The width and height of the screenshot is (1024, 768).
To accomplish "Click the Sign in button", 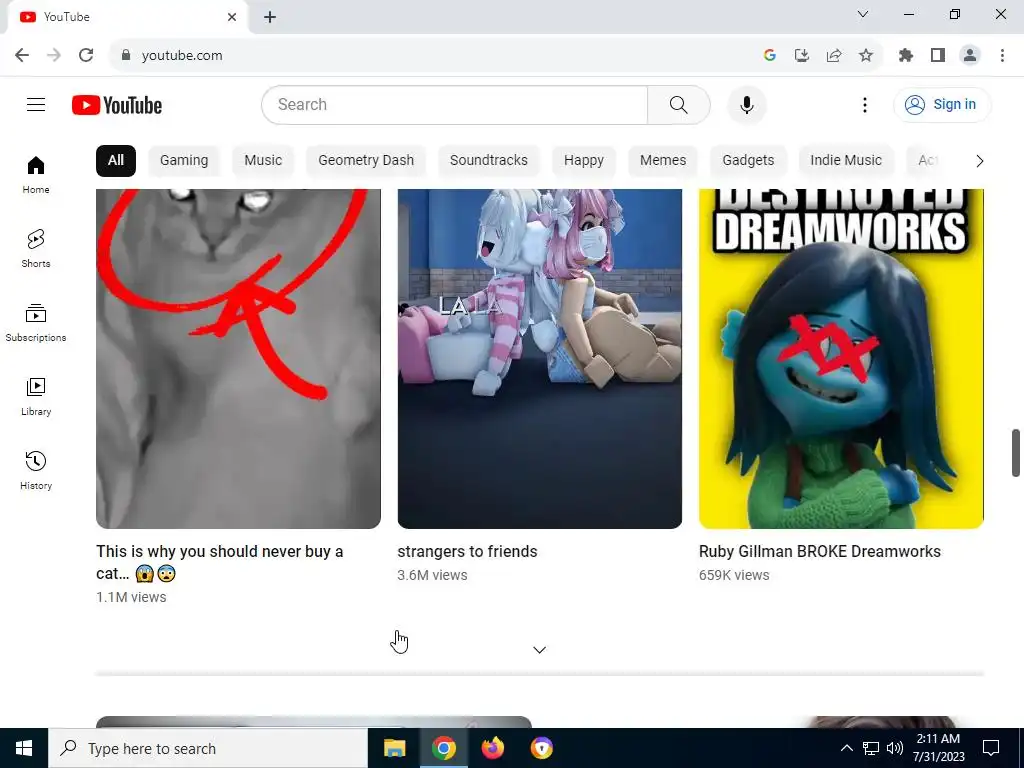I will click(942, 104).
